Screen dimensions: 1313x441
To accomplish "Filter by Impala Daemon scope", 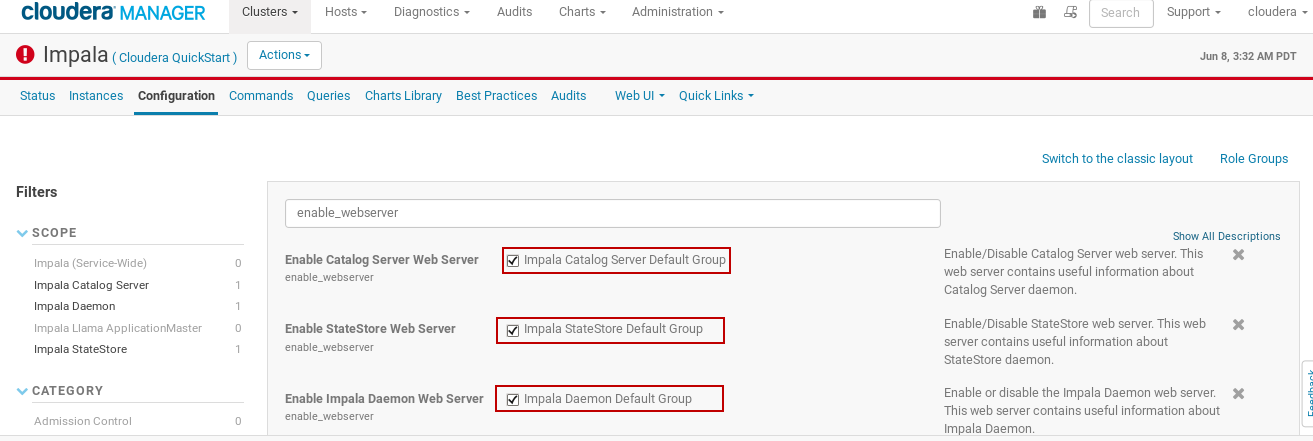I will tap(74, 306).
